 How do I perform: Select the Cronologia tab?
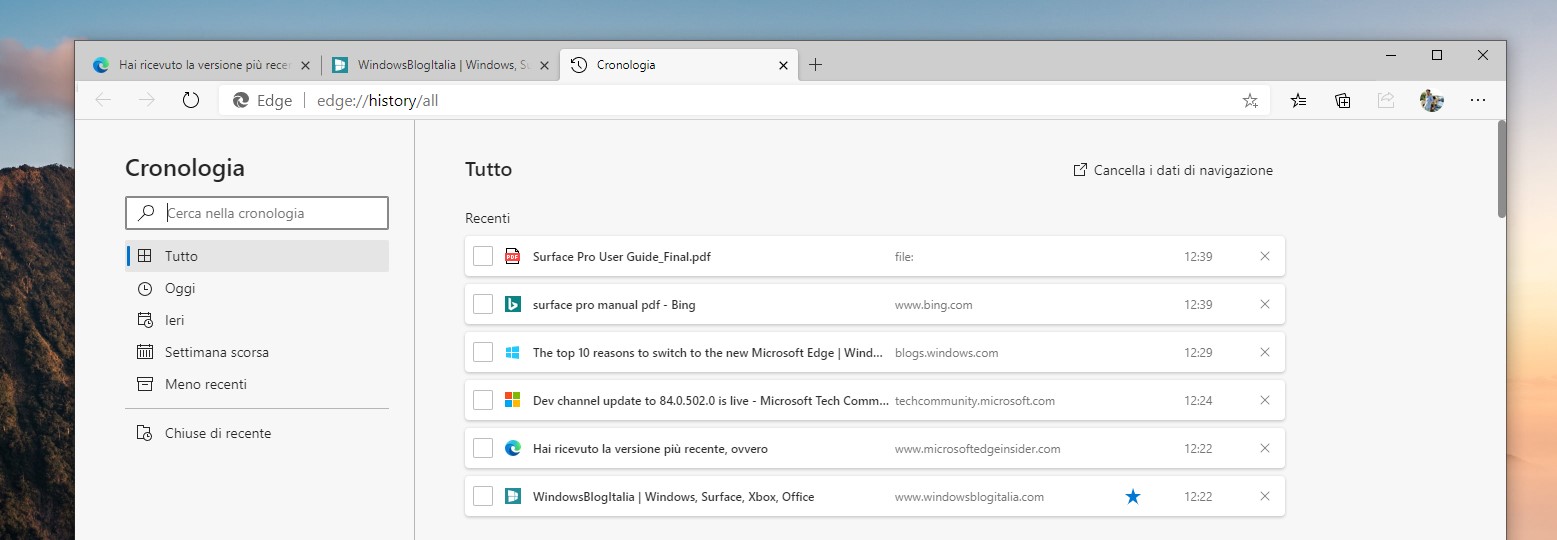pyautogui.click(x=680, y=65)
